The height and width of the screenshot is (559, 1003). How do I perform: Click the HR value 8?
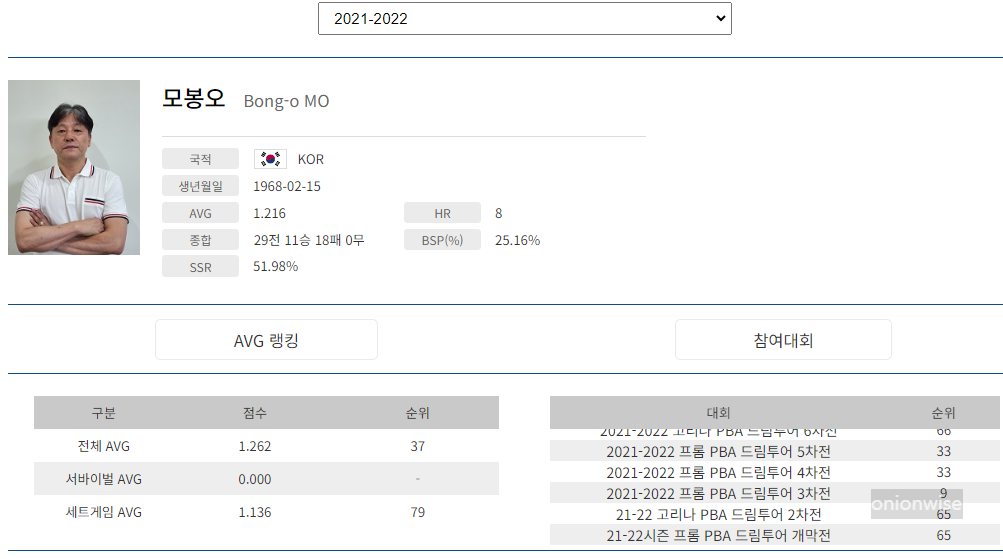point(498,213)
